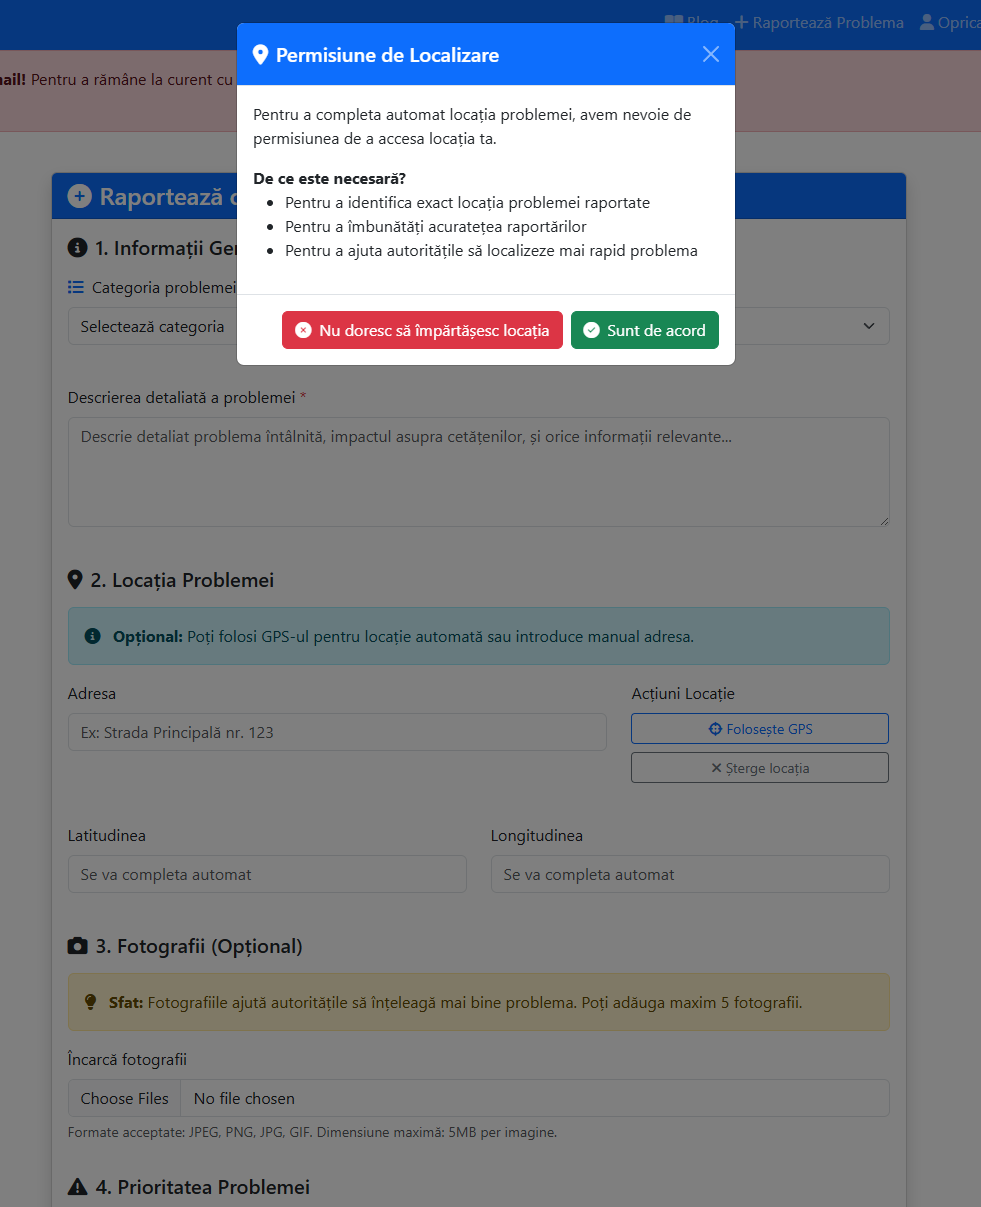
Task: Focus the problem description text area
Action: tap(478, 472)
